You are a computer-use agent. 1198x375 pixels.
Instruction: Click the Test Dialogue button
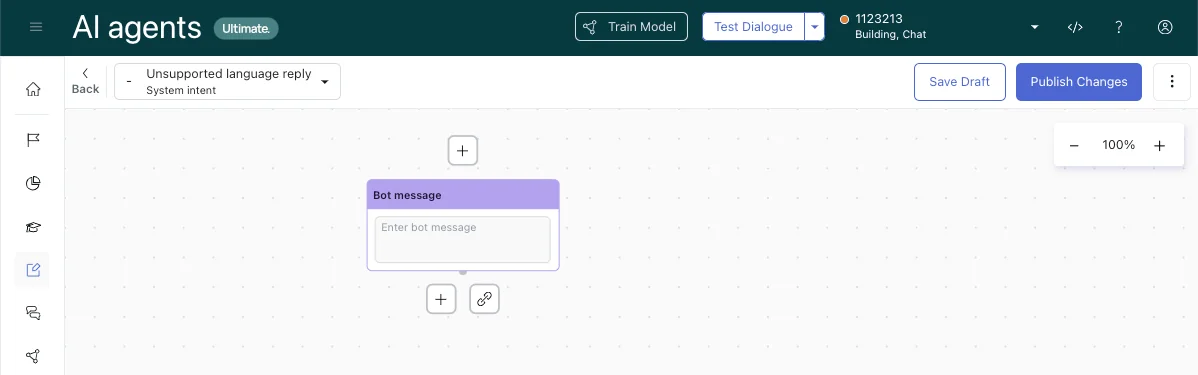click(753, 27)
